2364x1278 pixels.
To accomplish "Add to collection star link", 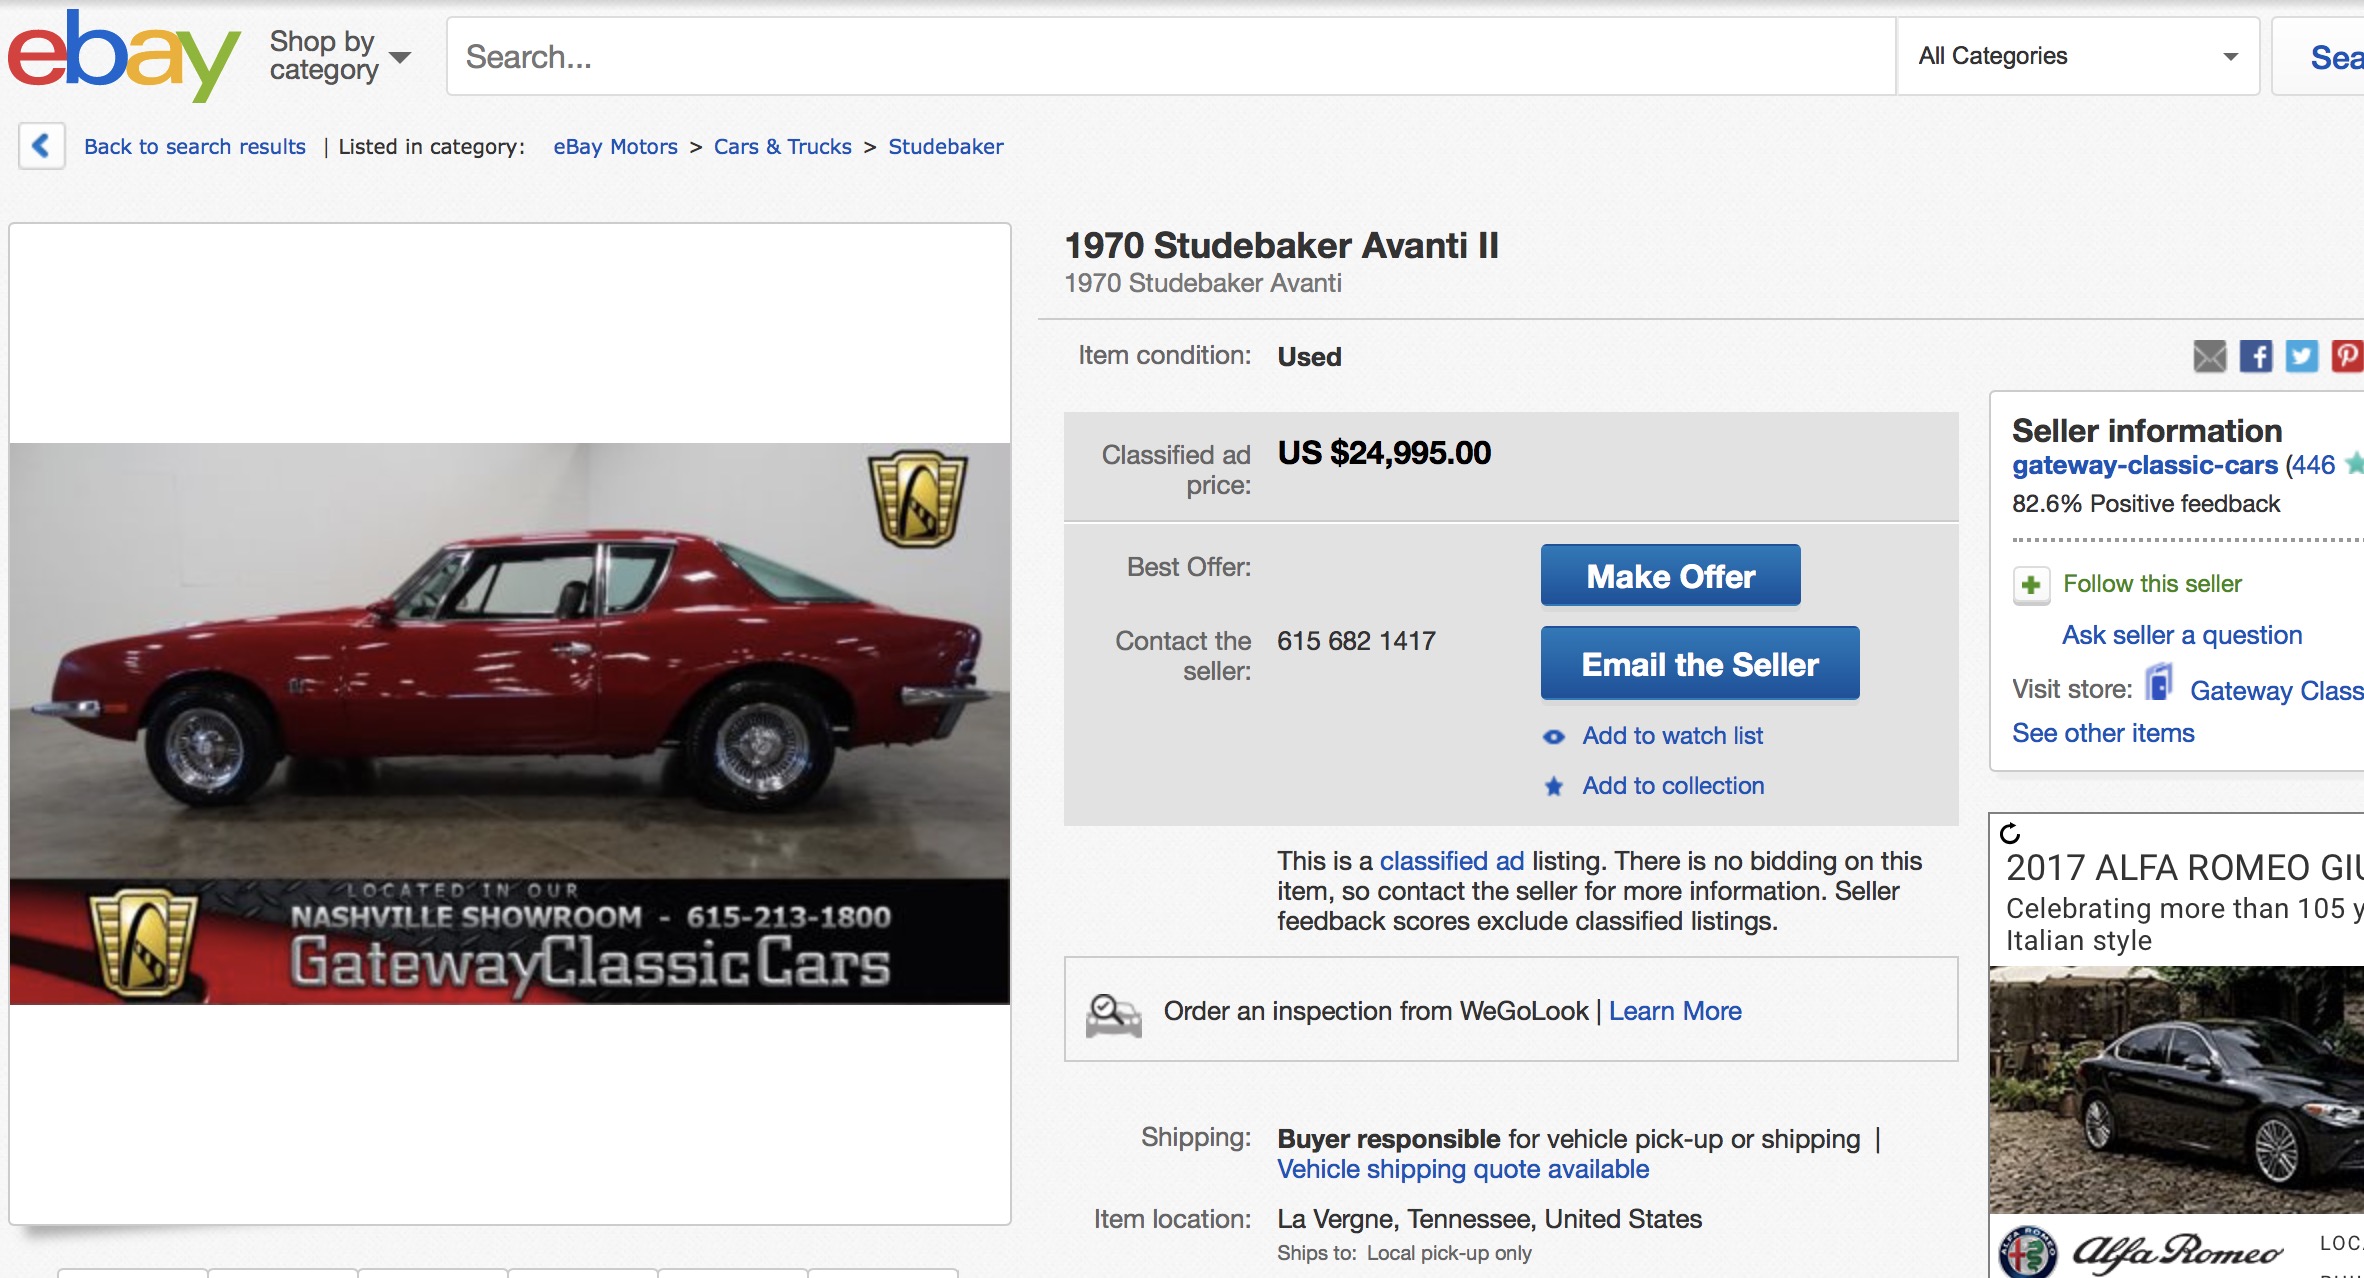I will tap(1672, 786).
